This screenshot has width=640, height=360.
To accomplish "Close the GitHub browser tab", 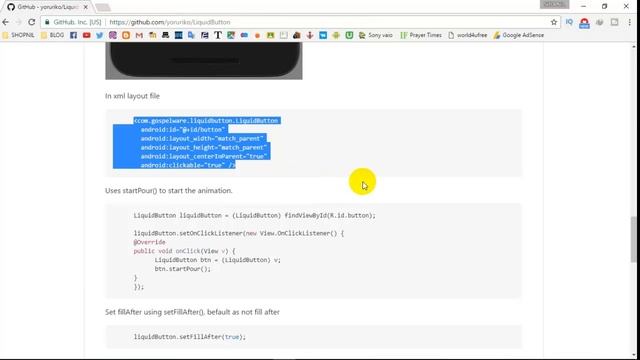I will coord(86,7).
